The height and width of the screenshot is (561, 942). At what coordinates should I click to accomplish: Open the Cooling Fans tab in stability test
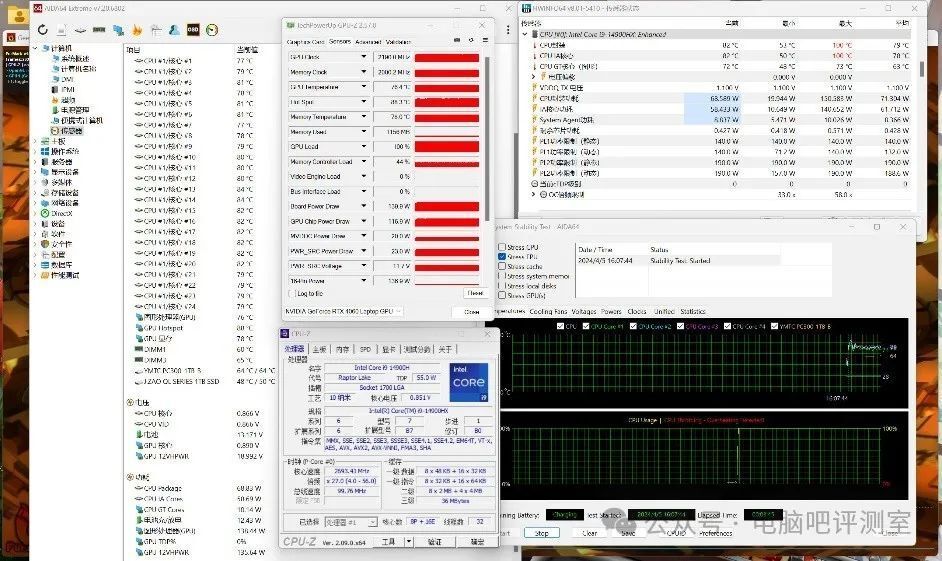[x=548, y=311]
